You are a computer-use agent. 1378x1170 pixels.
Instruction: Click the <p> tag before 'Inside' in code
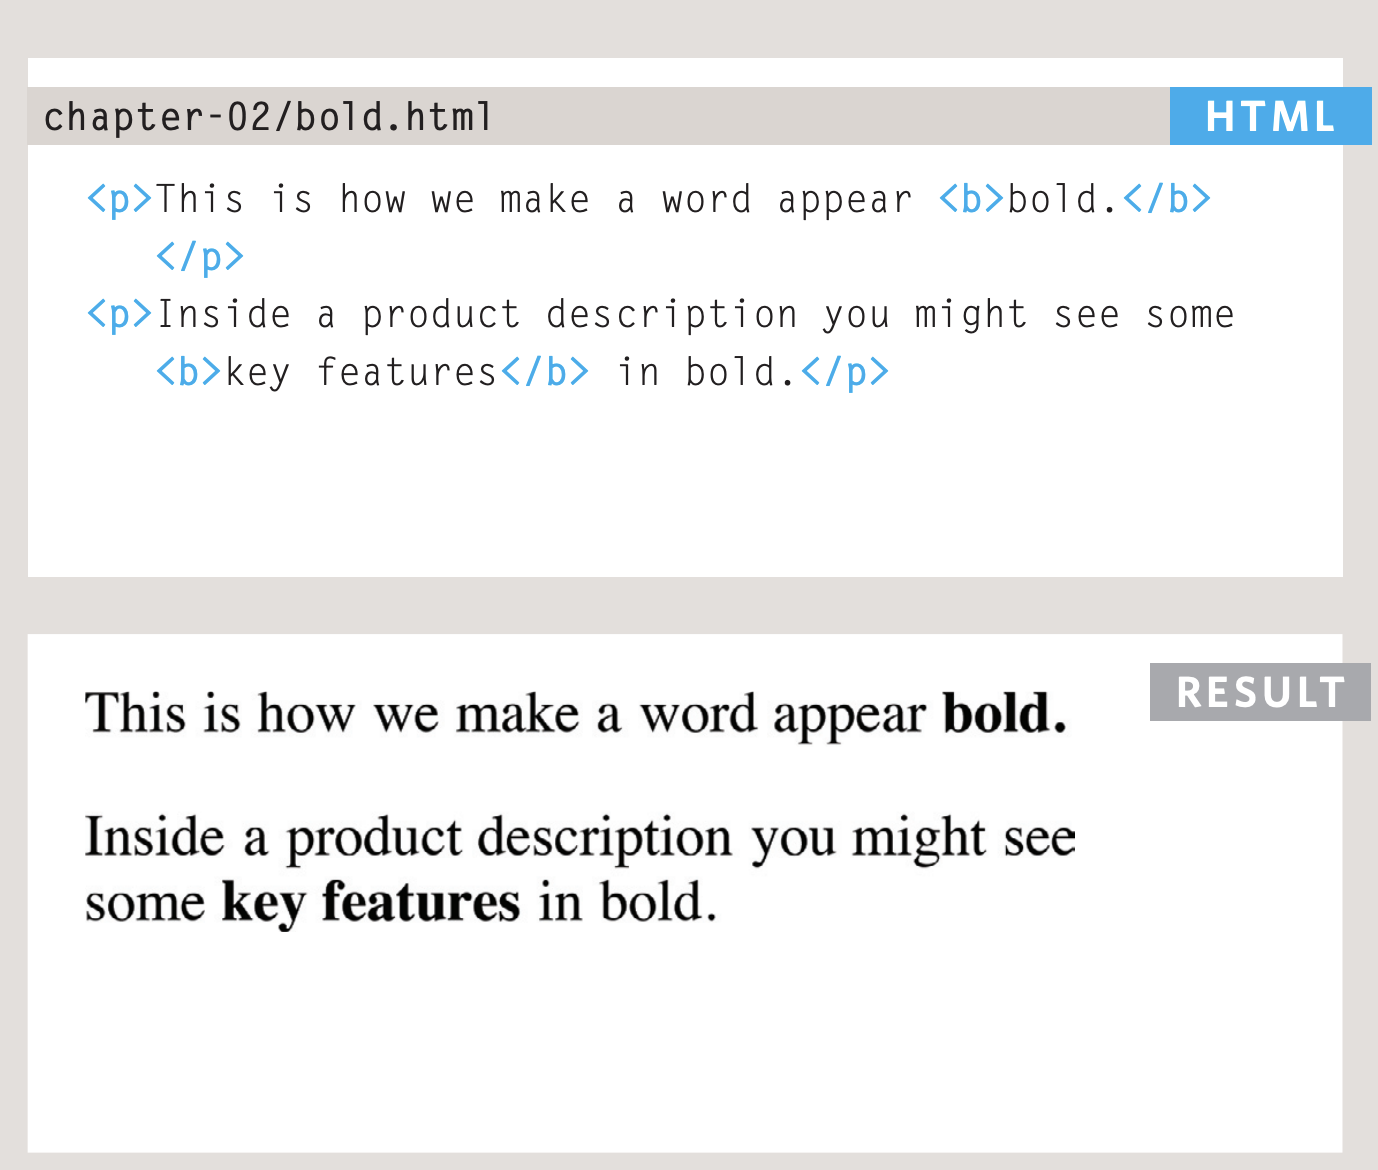click(x=119, y=315)
